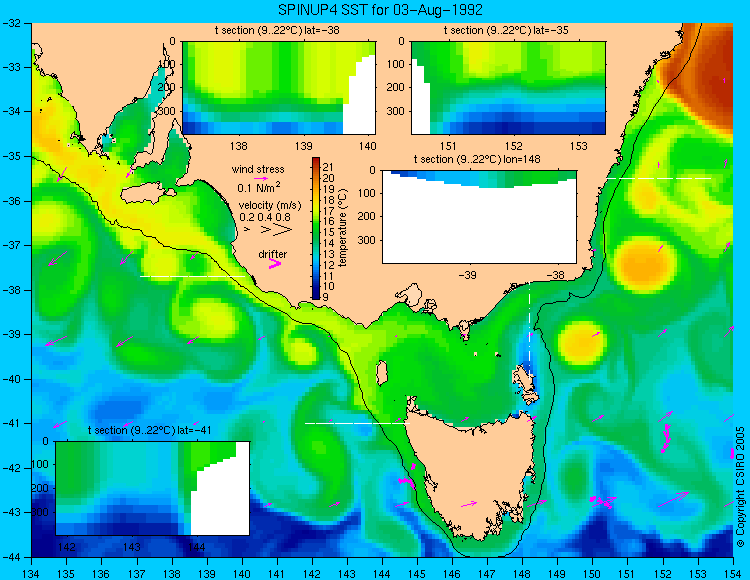Select the lat=-41 temperature section inset plot

(x=153, y=488)
